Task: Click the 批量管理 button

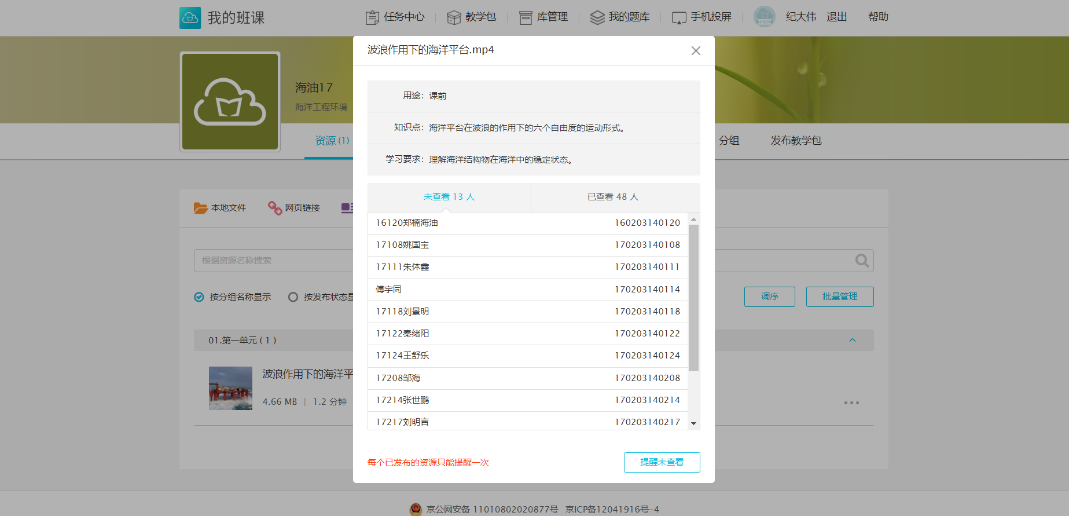Action: tap(839, 297)
